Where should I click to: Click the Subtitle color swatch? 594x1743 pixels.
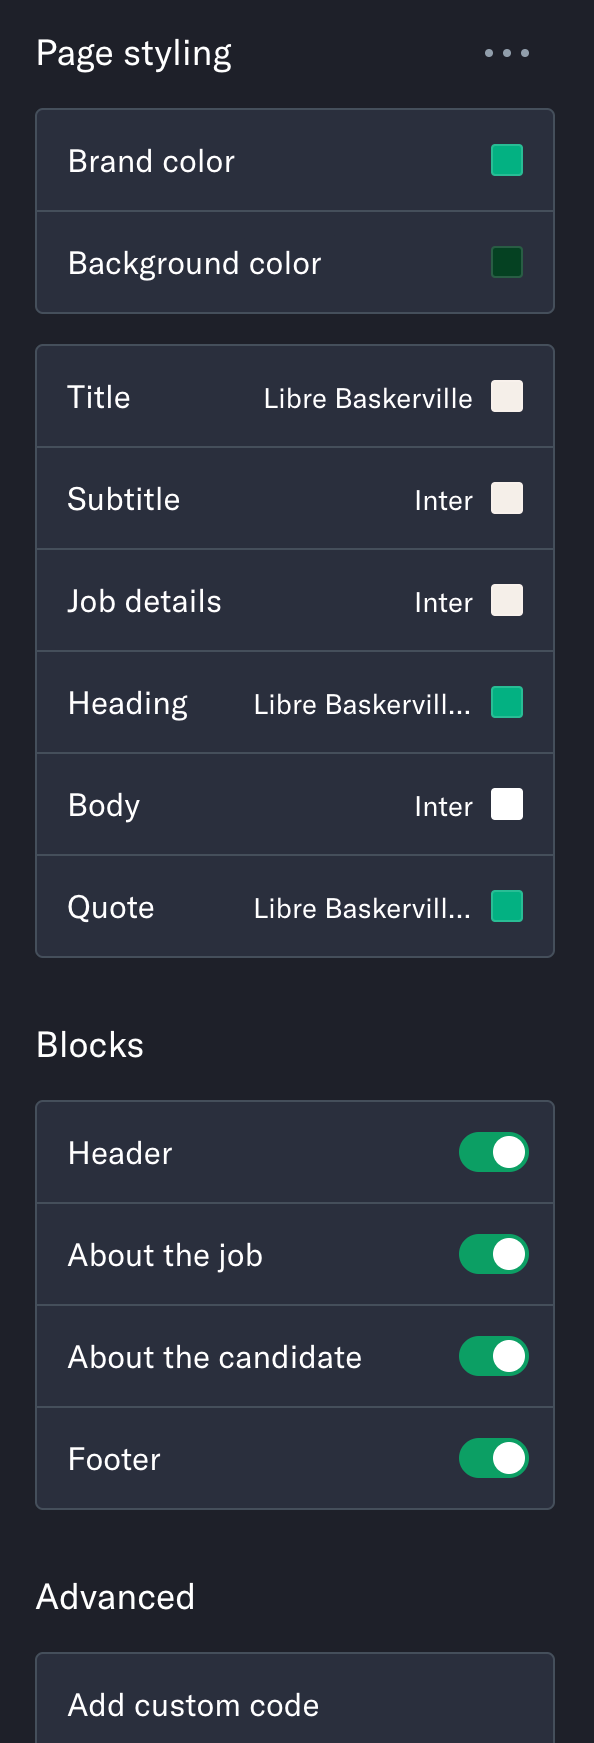point(507,498)
